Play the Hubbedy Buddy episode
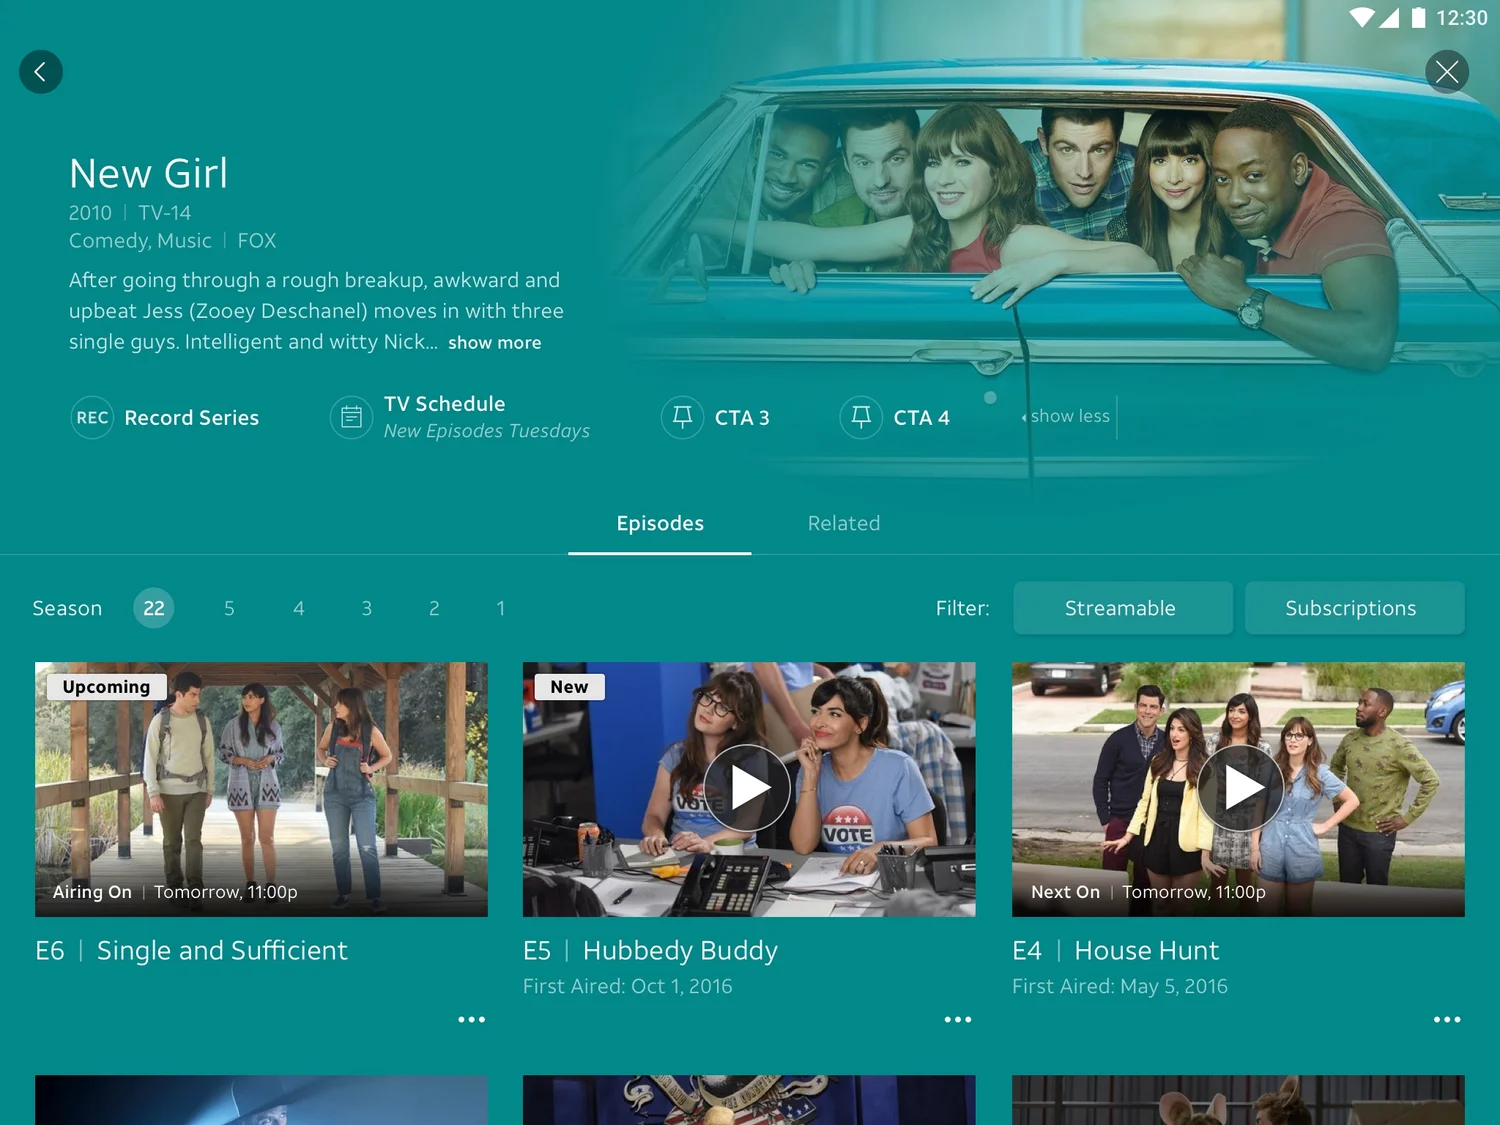 coord(747,788)
